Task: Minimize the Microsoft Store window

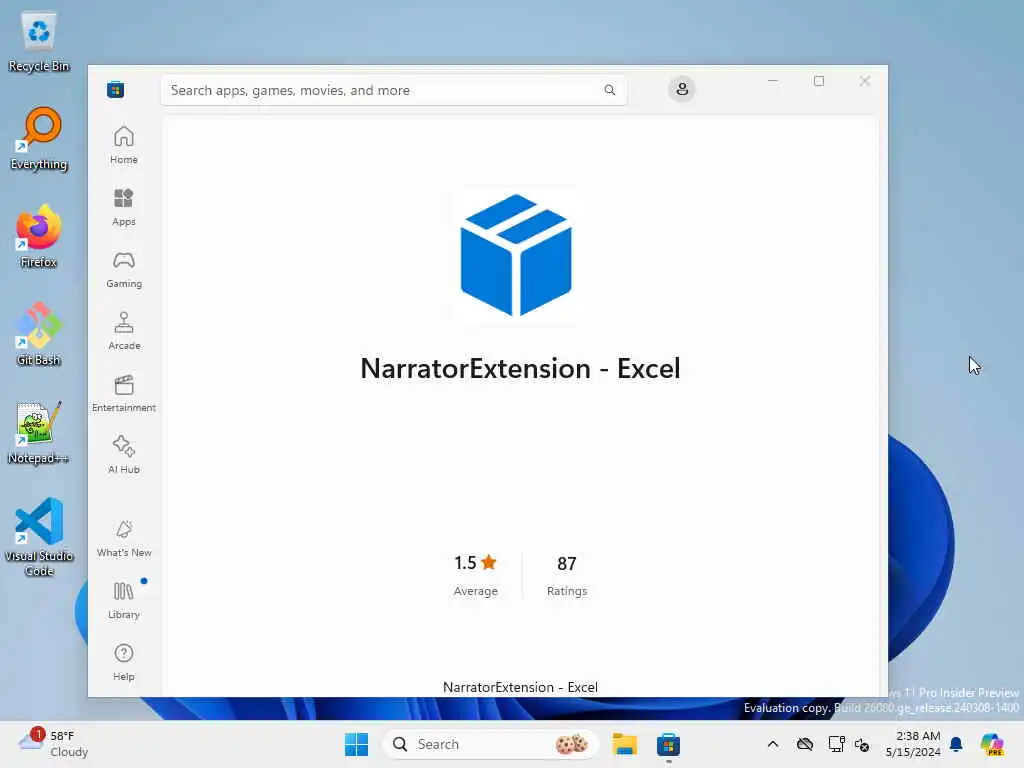Action: pyautogui.click(x=773, y=81)
